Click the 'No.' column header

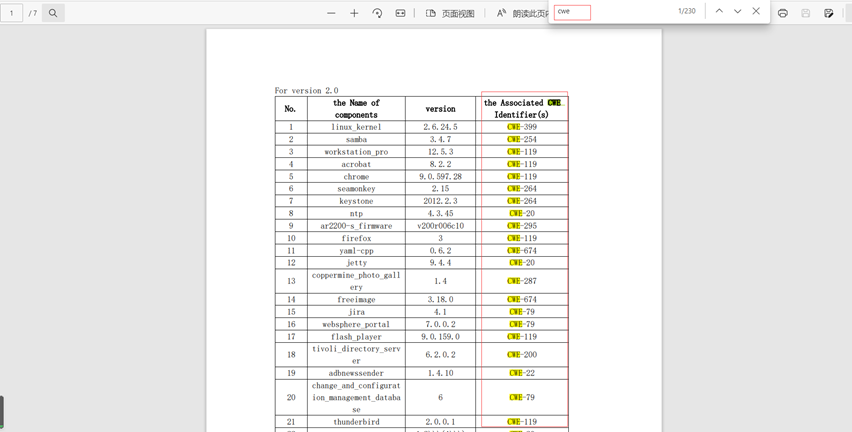coord(291,109)
